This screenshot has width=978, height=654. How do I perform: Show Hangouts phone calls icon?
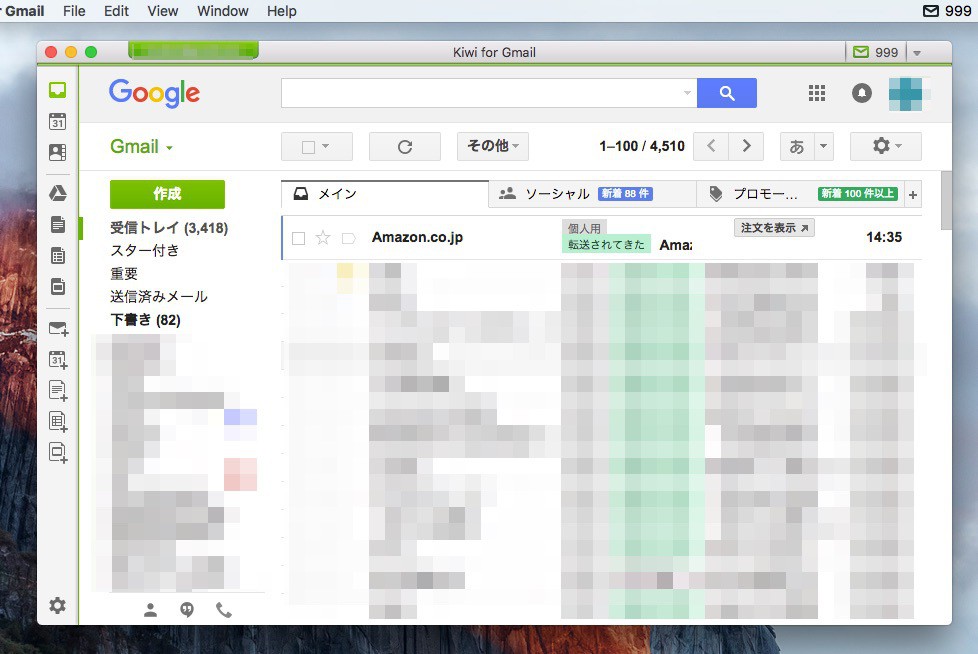224,610
